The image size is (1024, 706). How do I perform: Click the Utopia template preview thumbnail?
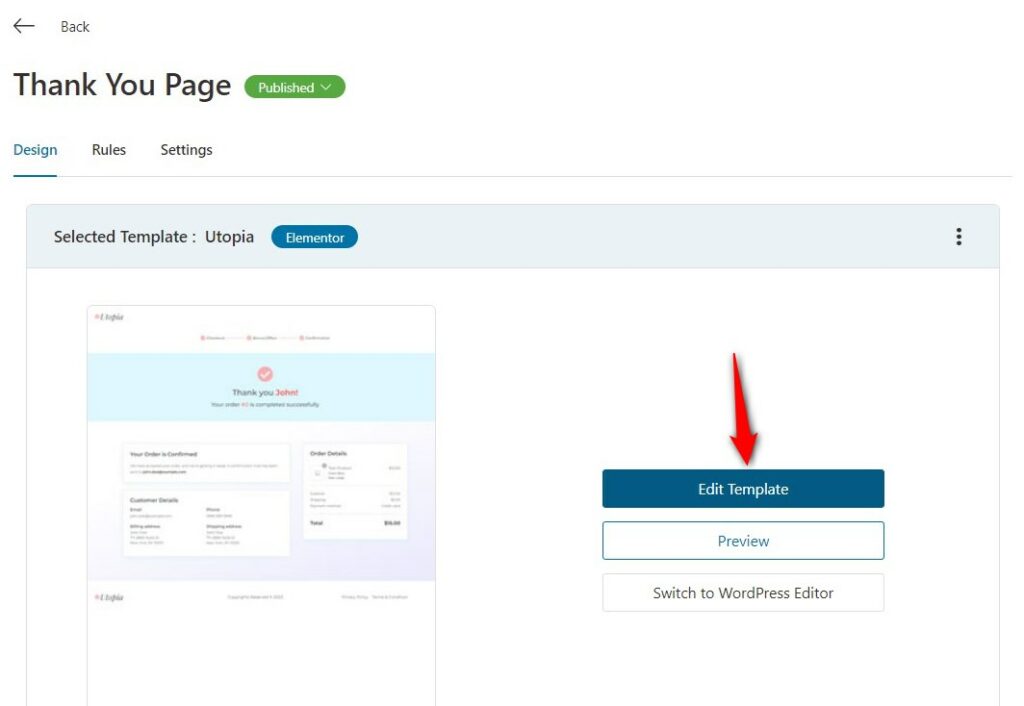point(261,504)
